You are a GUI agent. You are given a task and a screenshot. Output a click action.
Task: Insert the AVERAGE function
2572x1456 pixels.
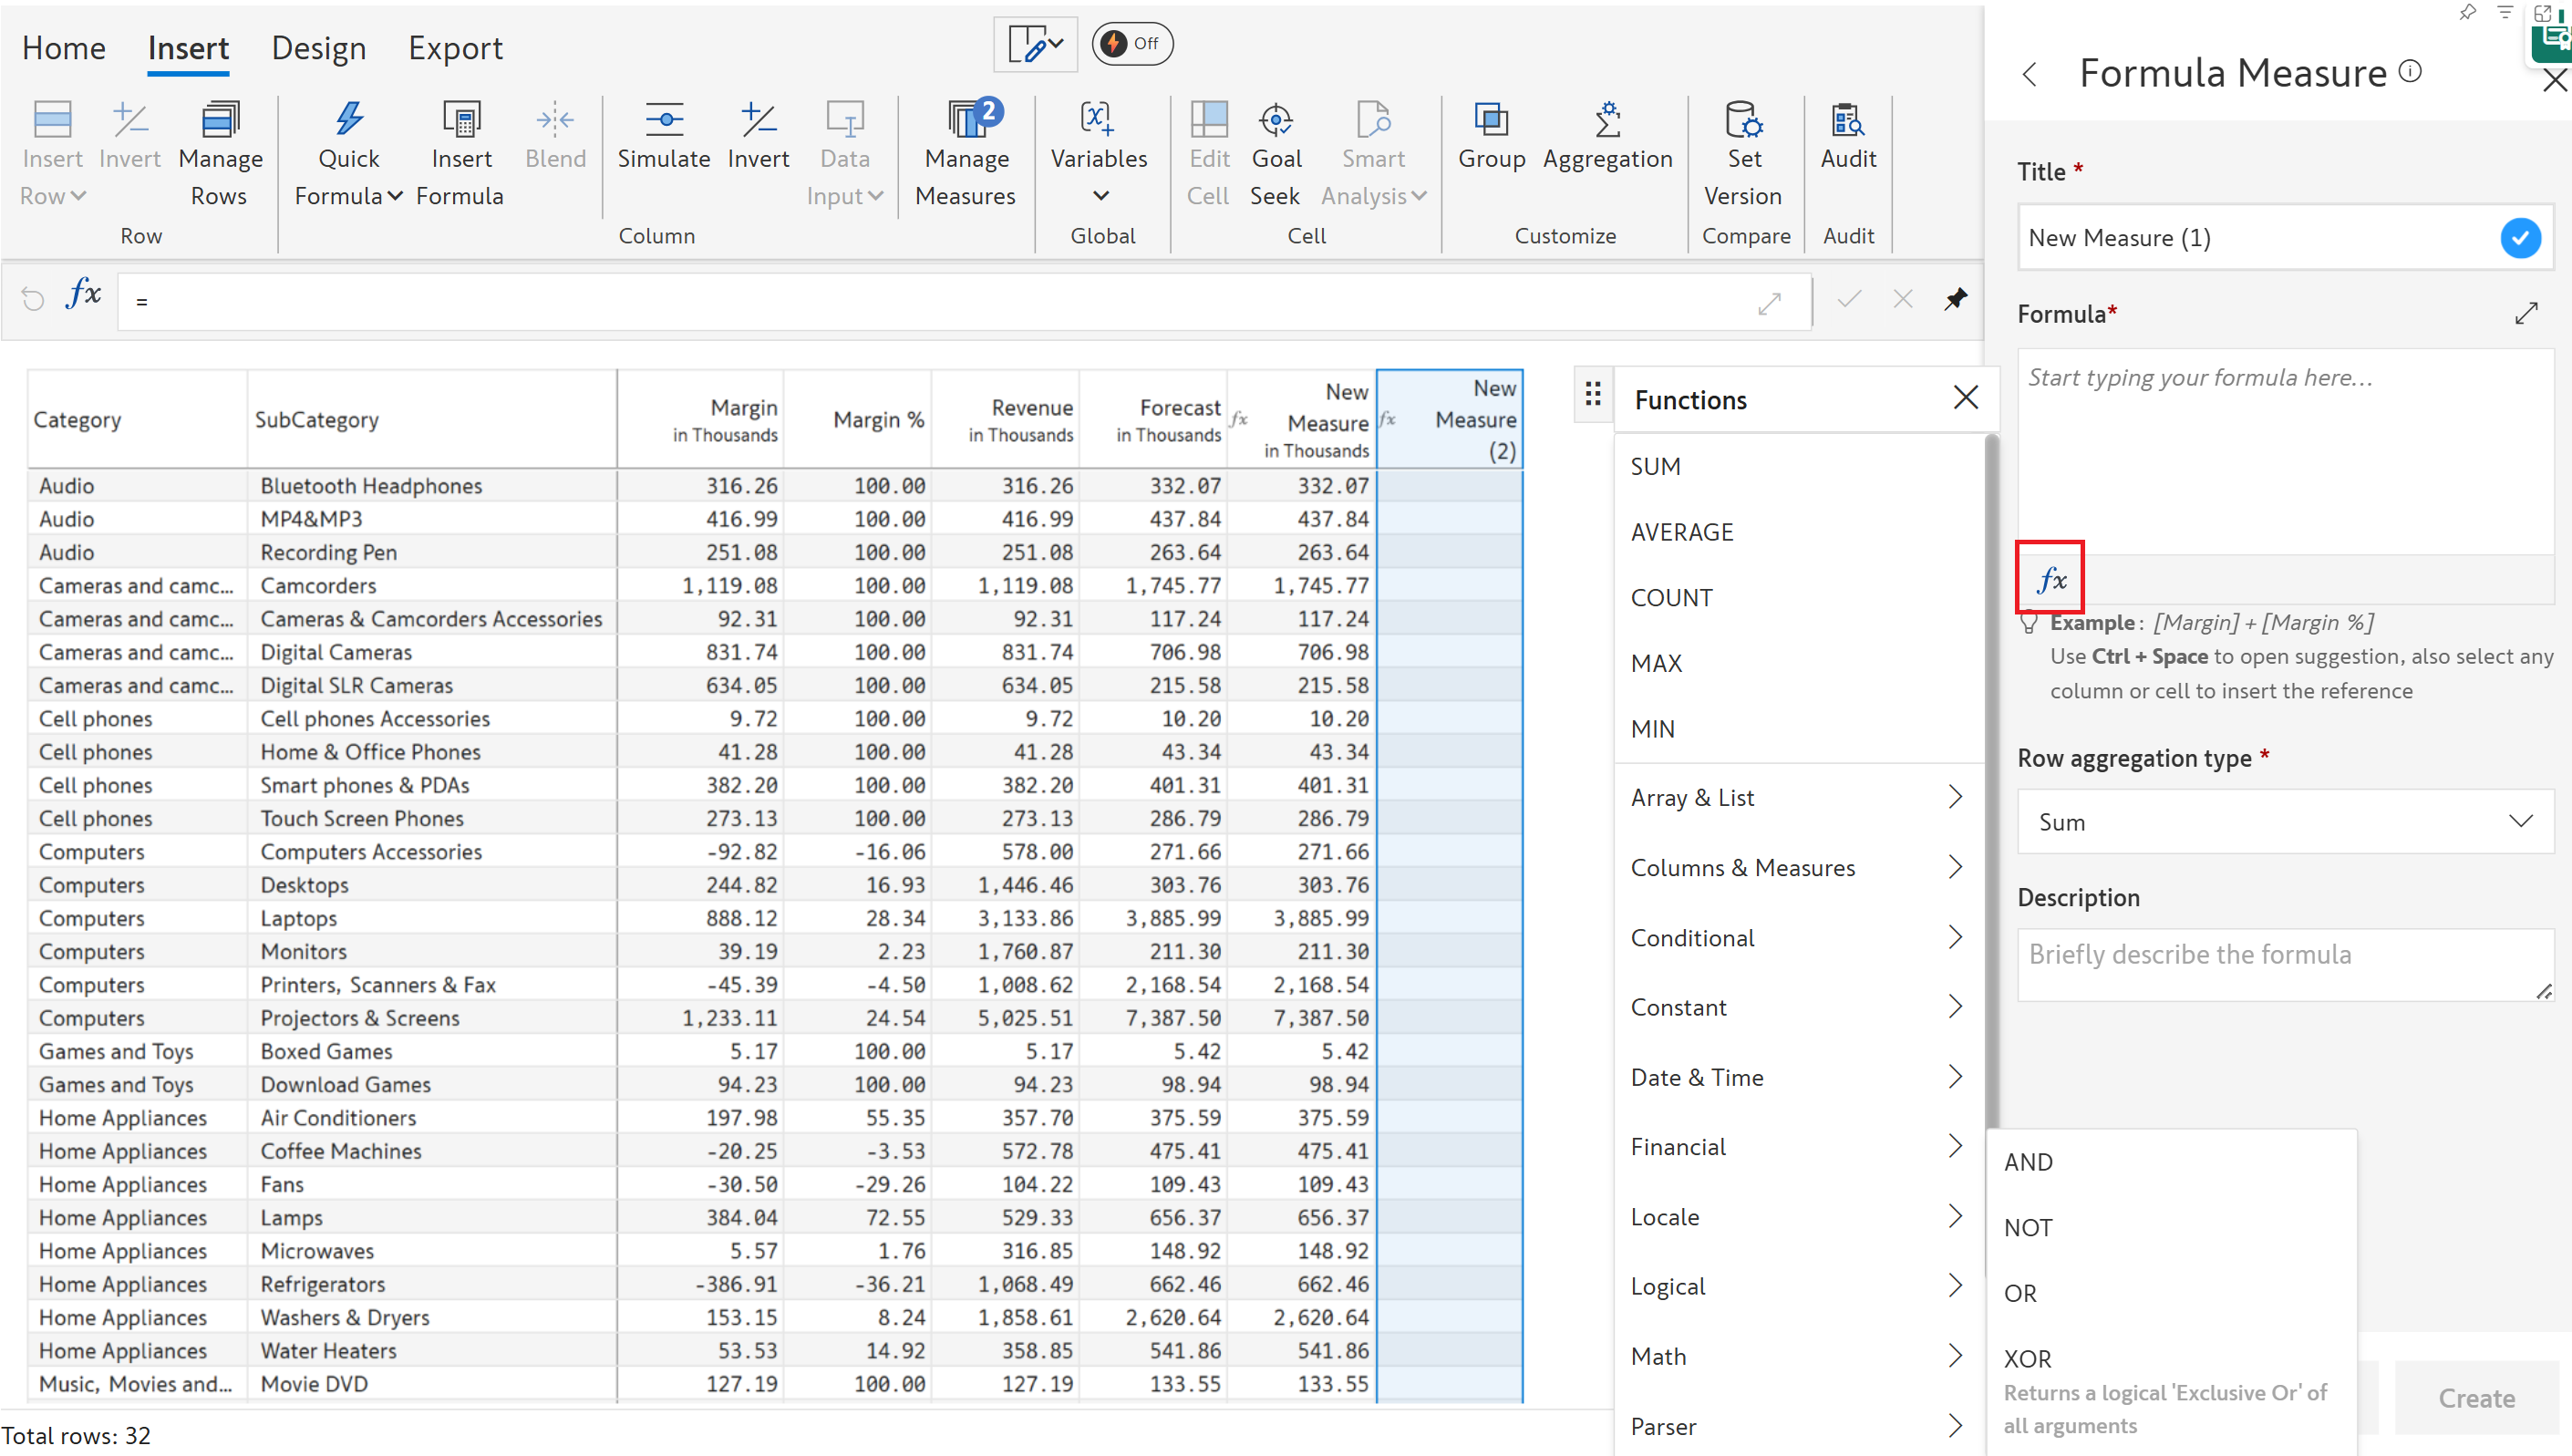click(x=1682, y=532)
